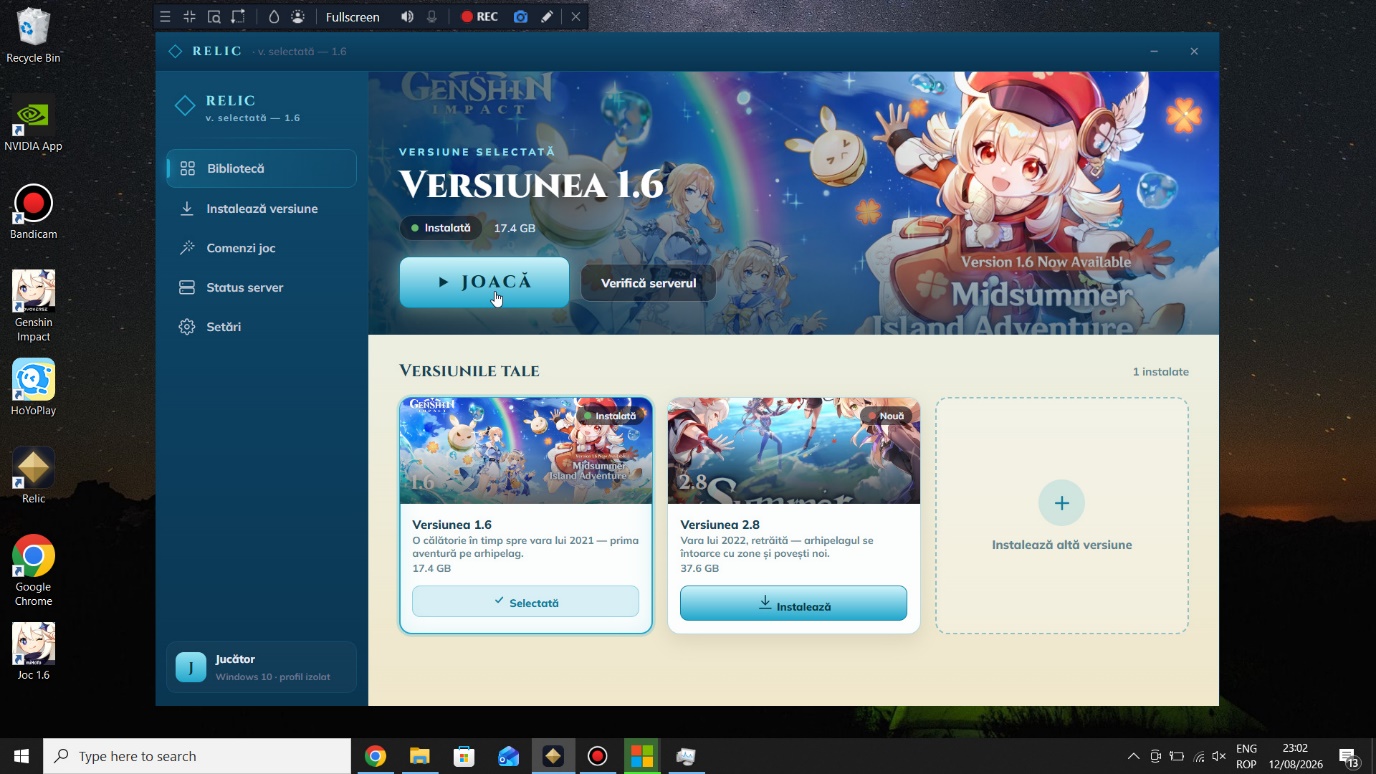1376x774 pixels.
Task: Click the Bandicam collapse-arrows icon
Action: [x=189, y=17]
